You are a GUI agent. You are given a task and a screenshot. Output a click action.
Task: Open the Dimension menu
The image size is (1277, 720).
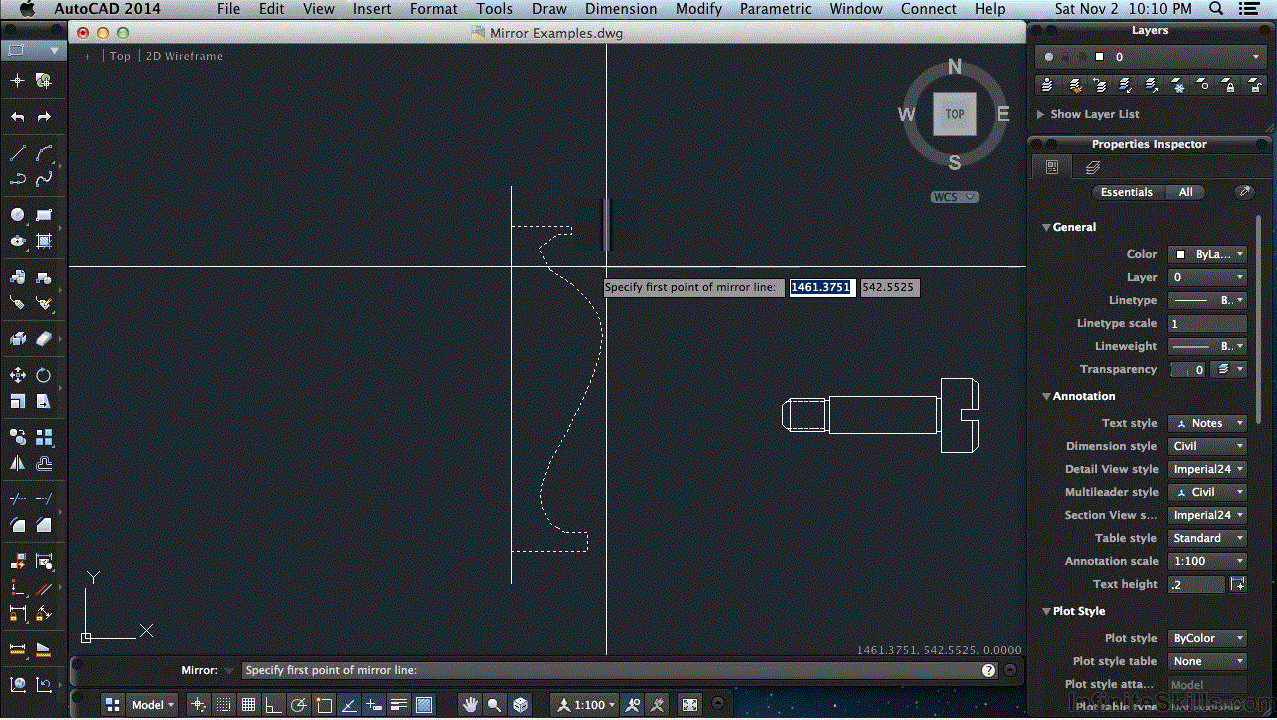click(x=621, y=9)
